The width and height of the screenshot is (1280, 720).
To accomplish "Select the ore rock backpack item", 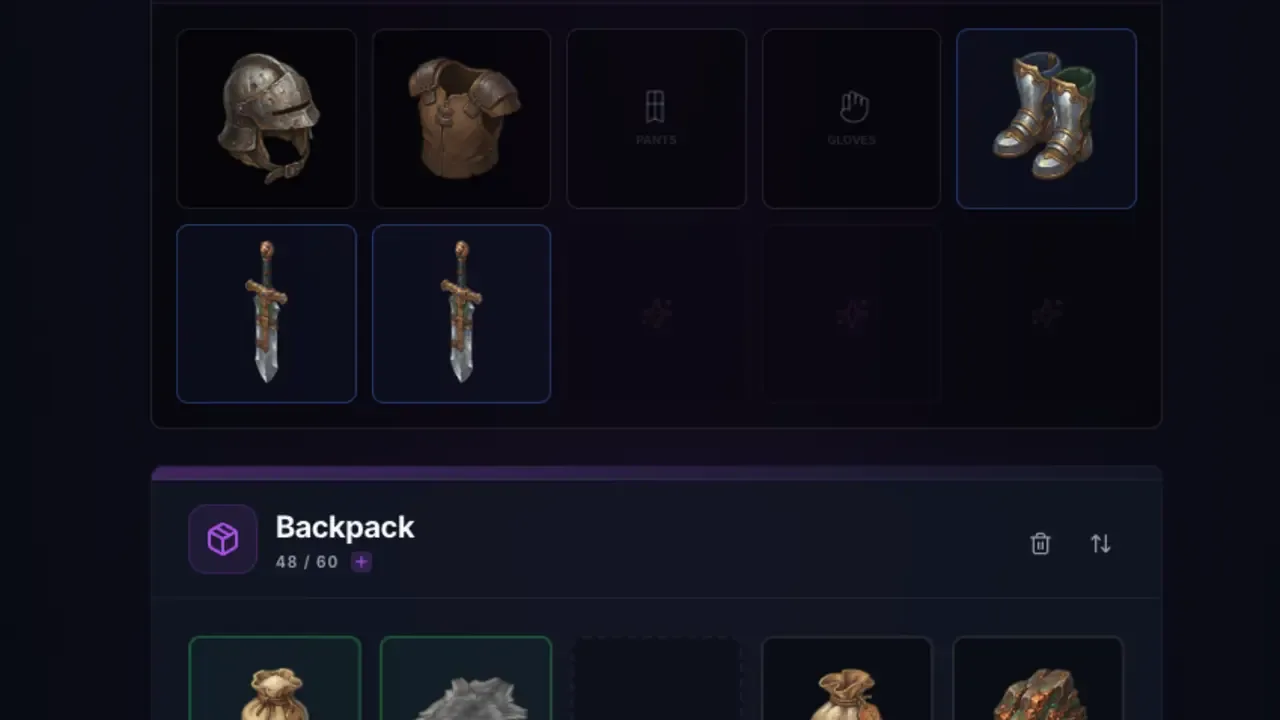I will coord(1038,678).
